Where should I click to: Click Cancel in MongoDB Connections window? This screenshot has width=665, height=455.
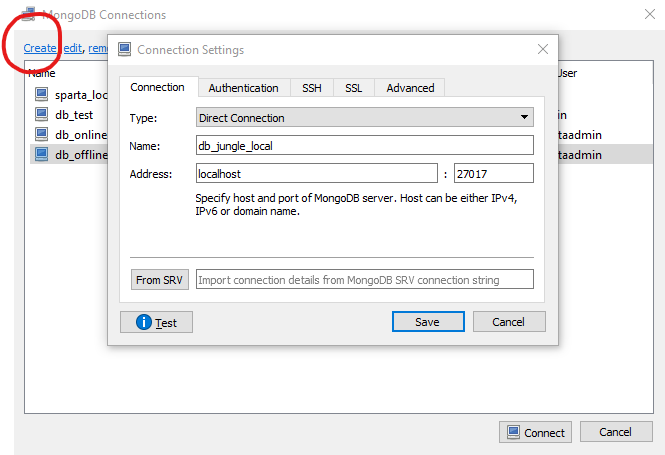pos(616,432)
